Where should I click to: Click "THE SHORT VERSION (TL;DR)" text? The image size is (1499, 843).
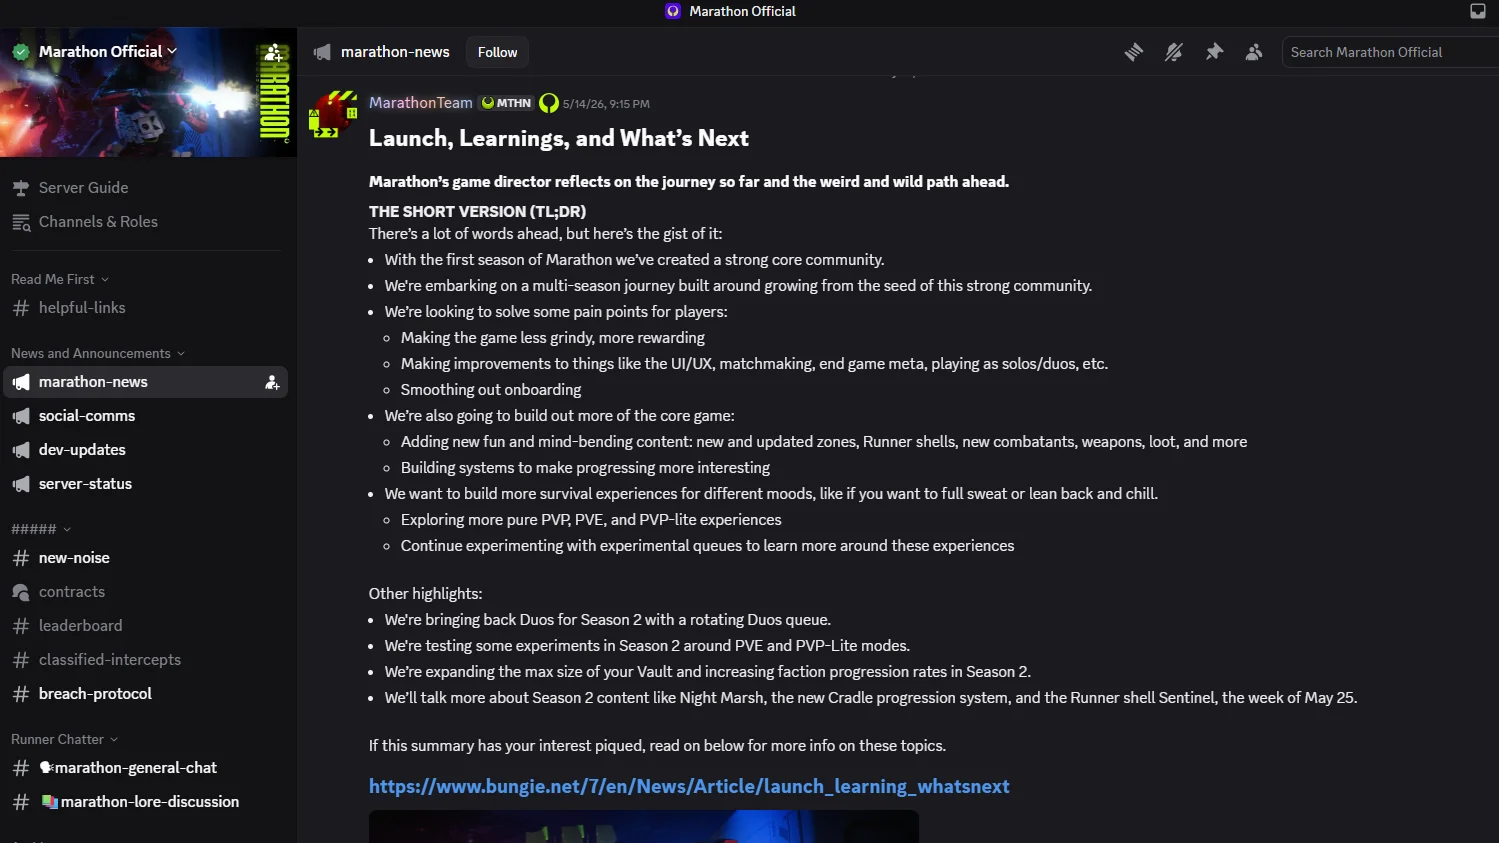(477, 212)
